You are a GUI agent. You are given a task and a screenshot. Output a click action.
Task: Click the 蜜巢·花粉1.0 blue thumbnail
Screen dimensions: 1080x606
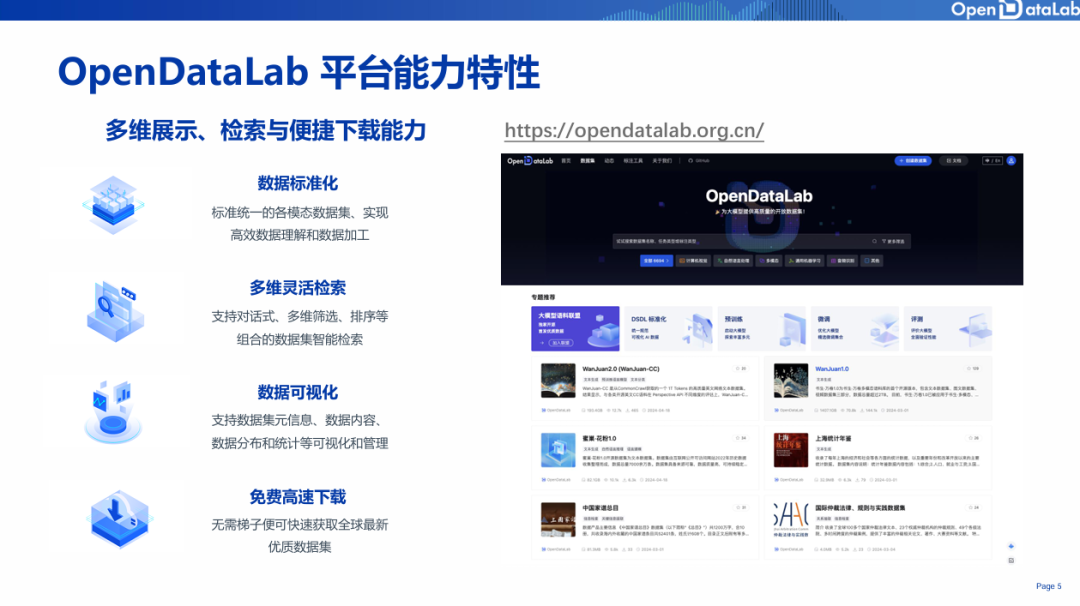558,450
